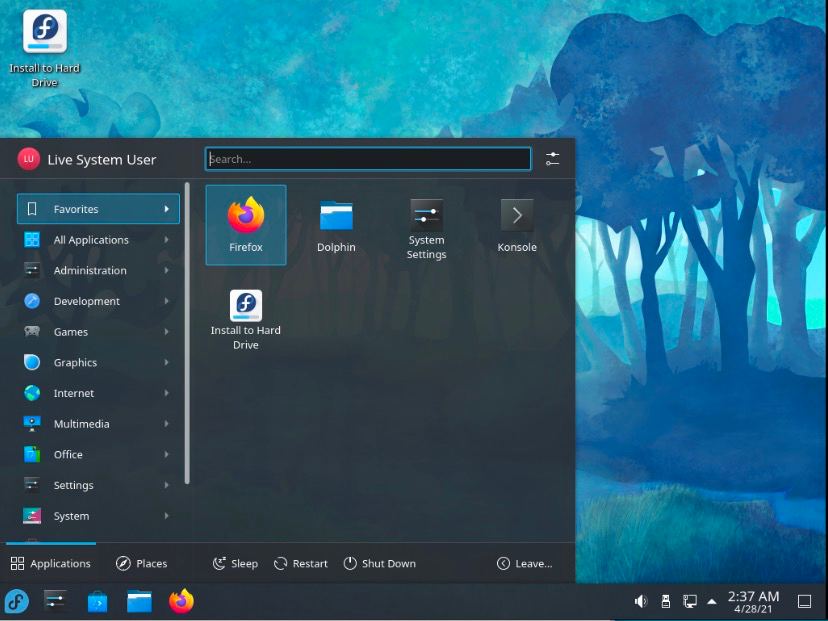Expand the System category arrow
Screen dimensions: 828x621
pos(166,515)
